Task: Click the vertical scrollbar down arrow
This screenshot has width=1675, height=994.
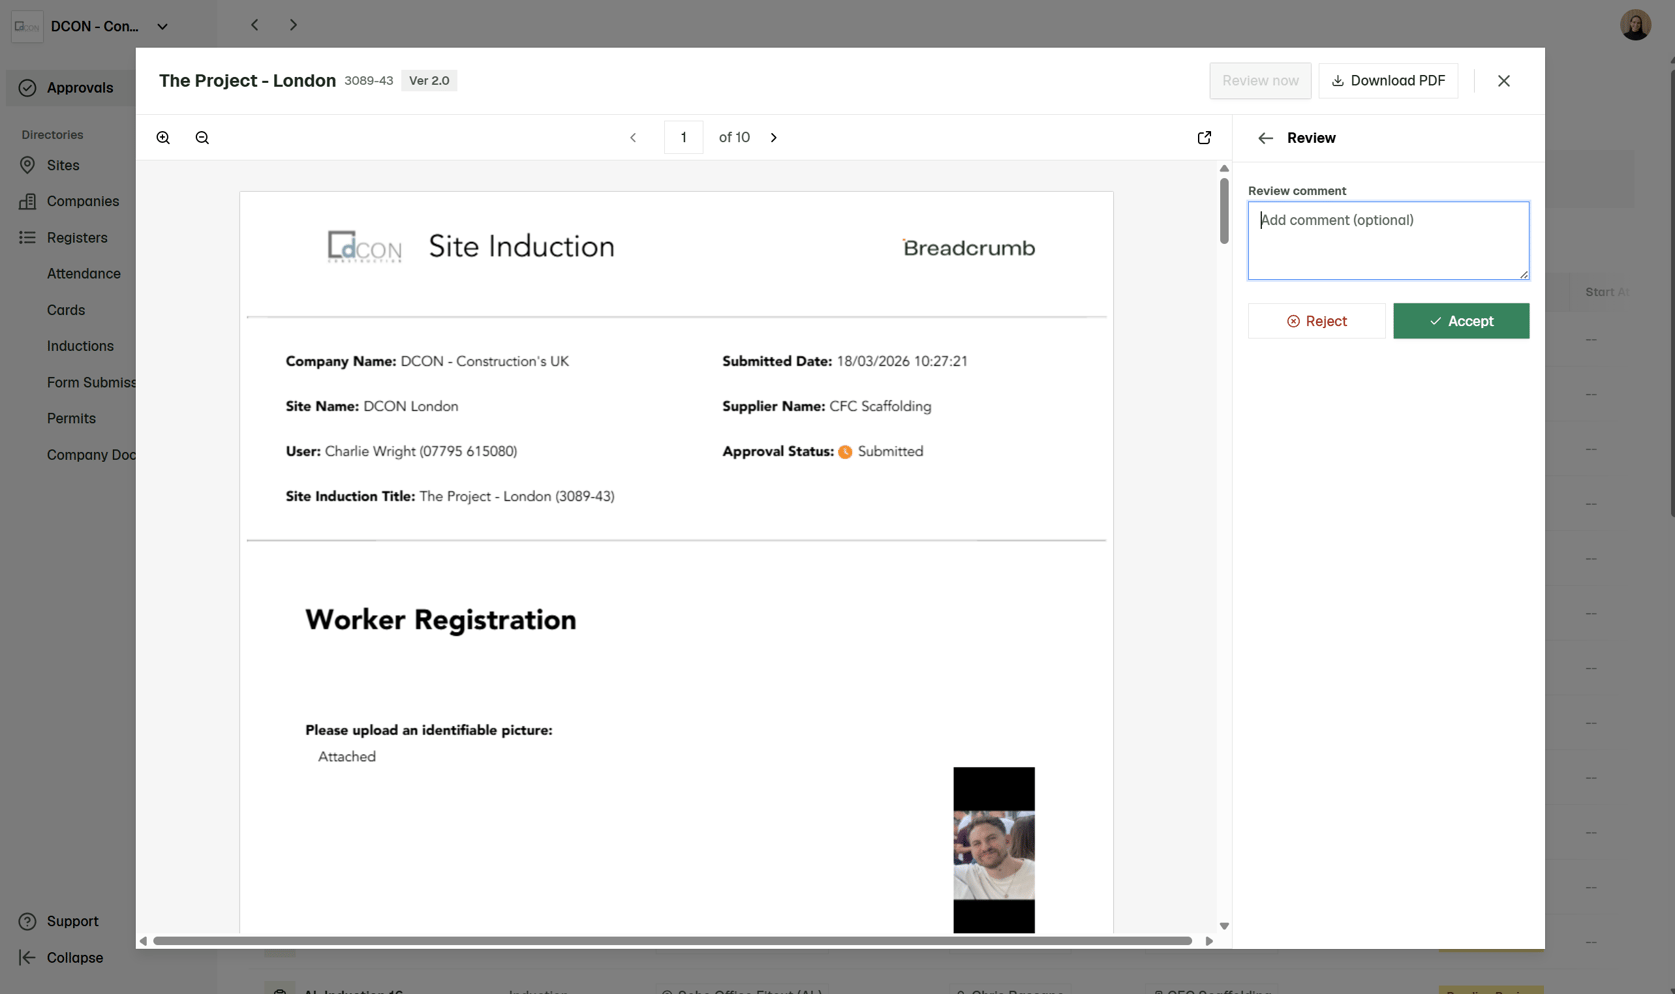Action: click(1224, 926)
